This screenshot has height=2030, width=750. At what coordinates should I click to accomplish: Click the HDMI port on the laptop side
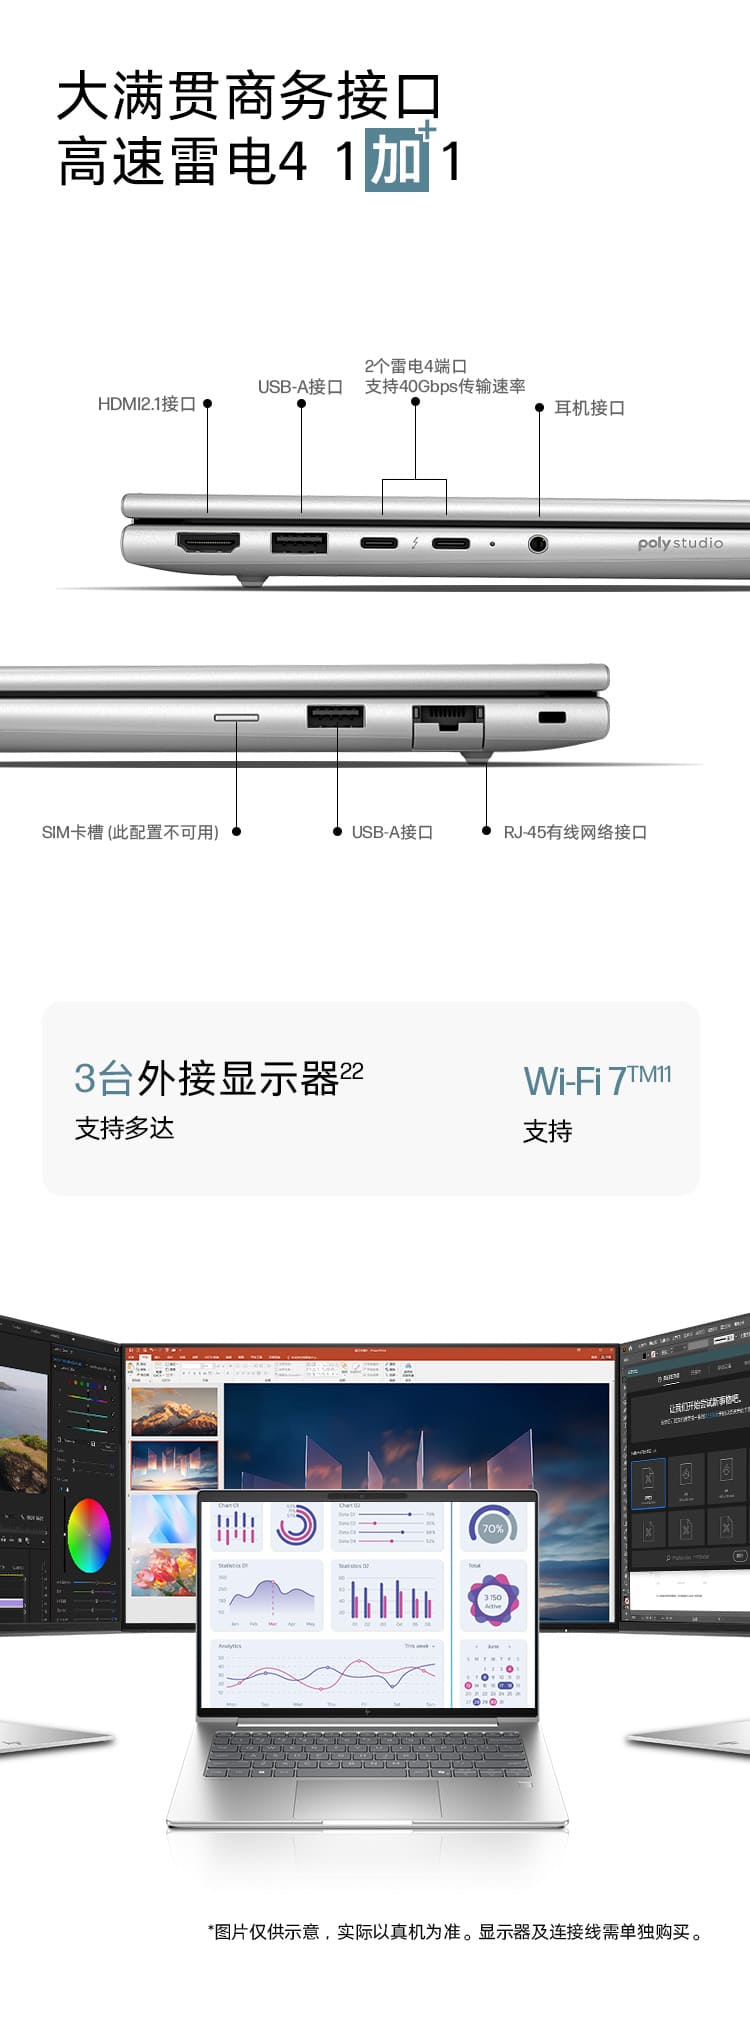point(208,543)
